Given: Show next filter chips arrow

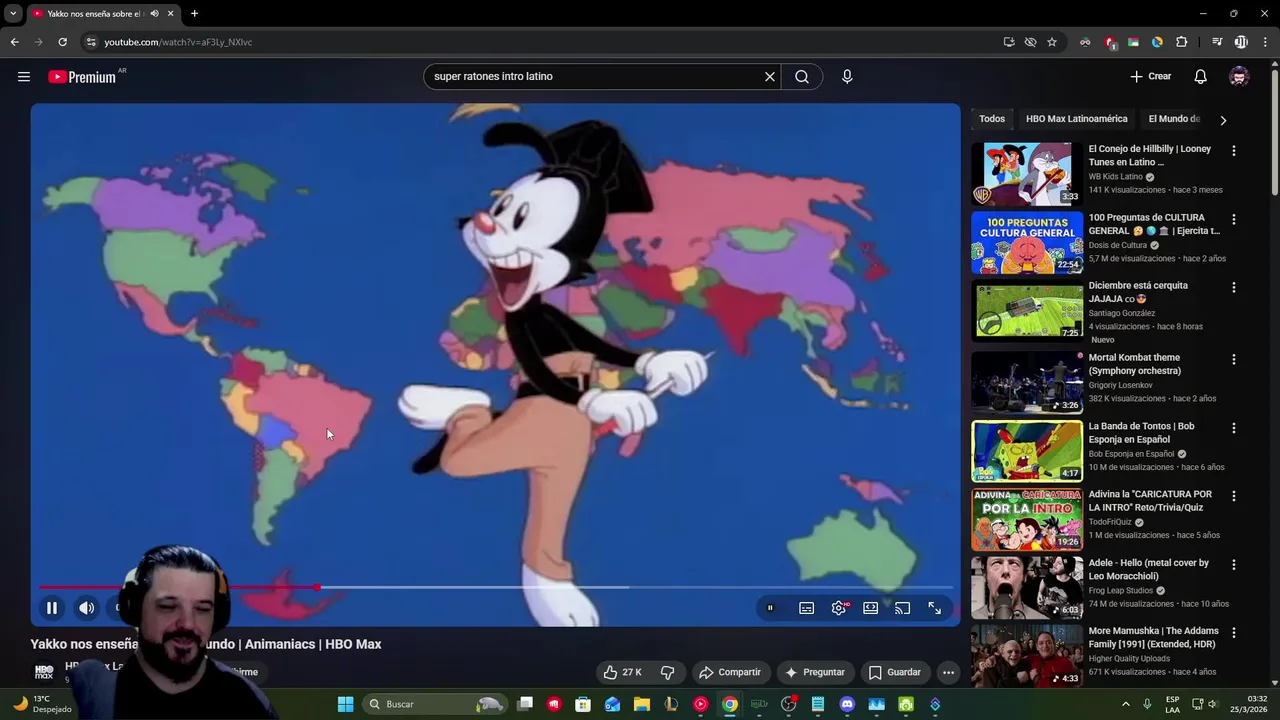Looking at the screenshot, I should 1223,120.
